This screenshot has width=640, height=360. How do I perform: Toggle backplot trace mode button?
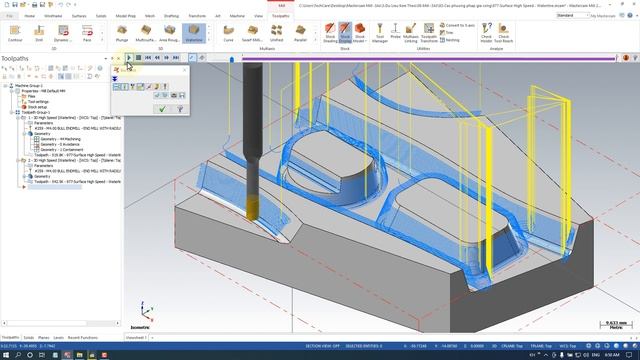192,58
